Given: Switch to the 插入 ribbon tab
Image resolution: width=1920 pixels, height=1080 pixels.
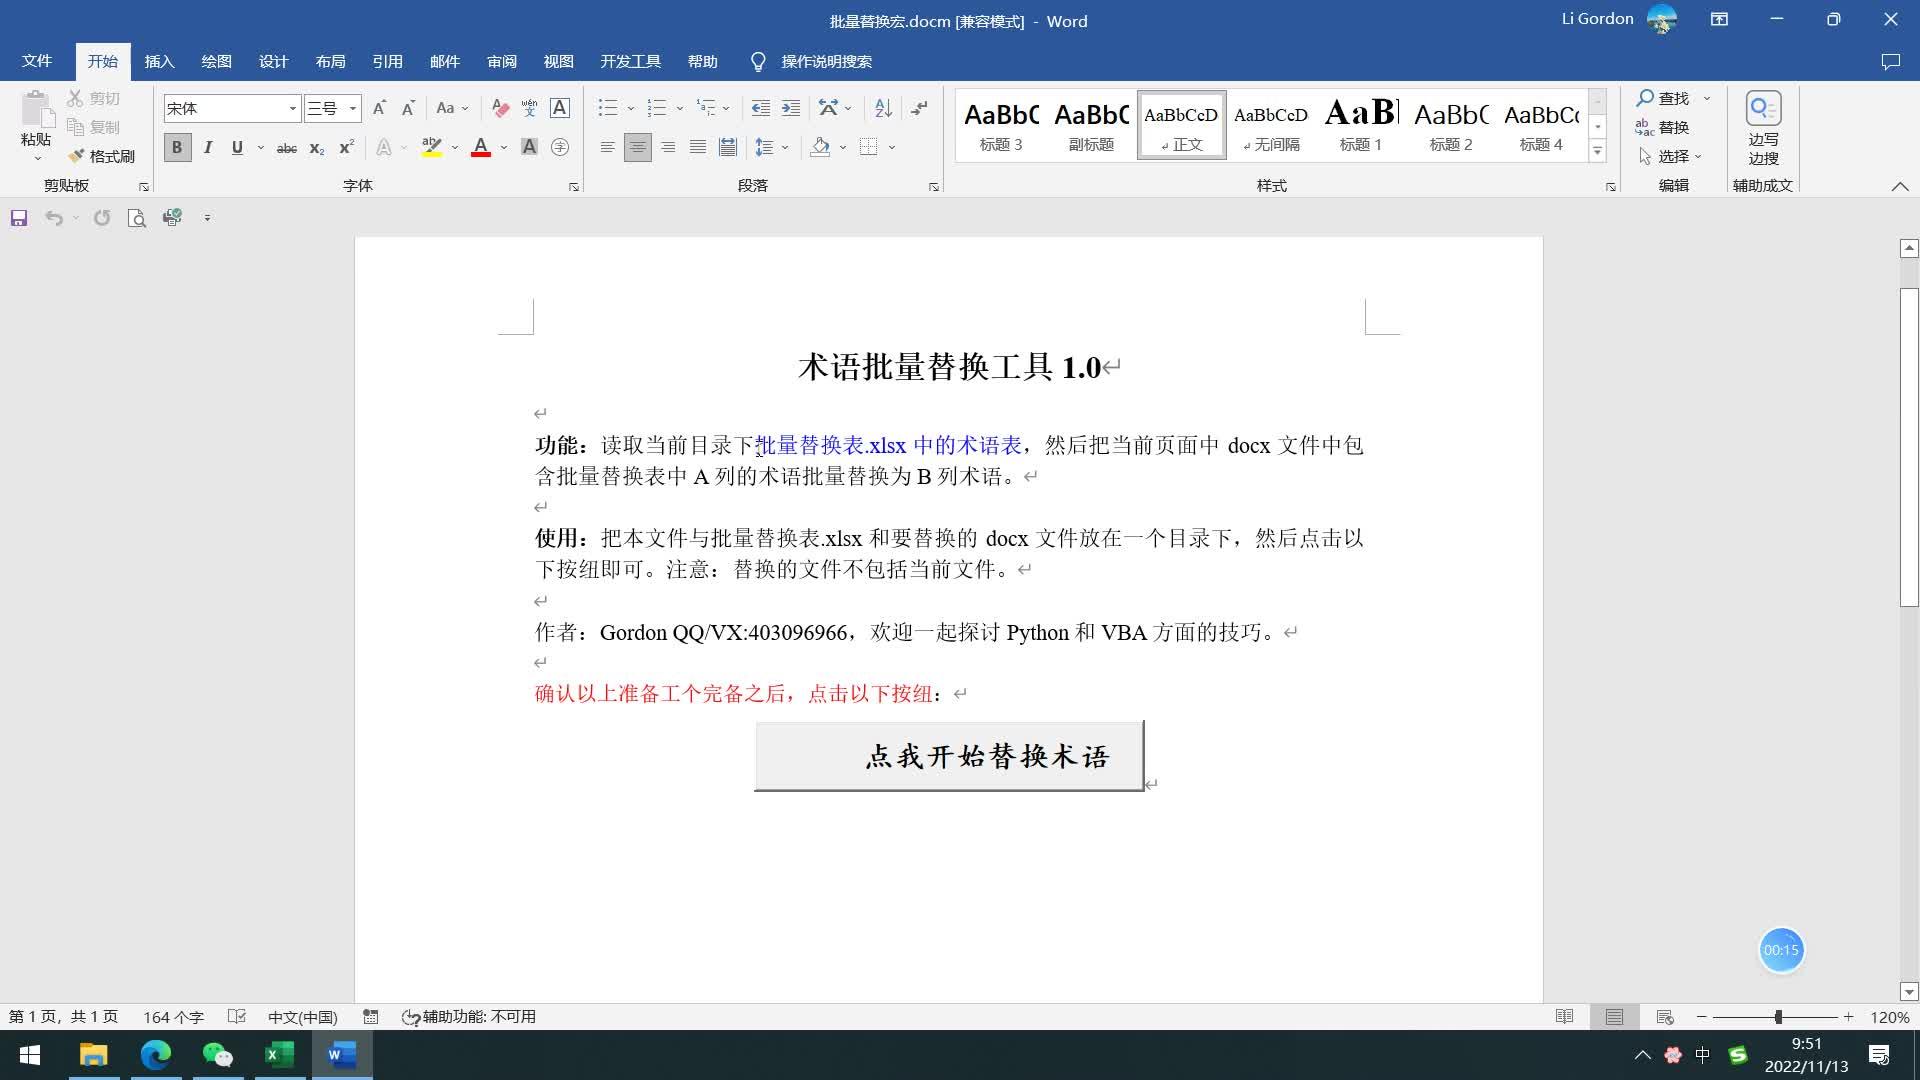Looking at the screenshot, I should [x=159, y=62].
